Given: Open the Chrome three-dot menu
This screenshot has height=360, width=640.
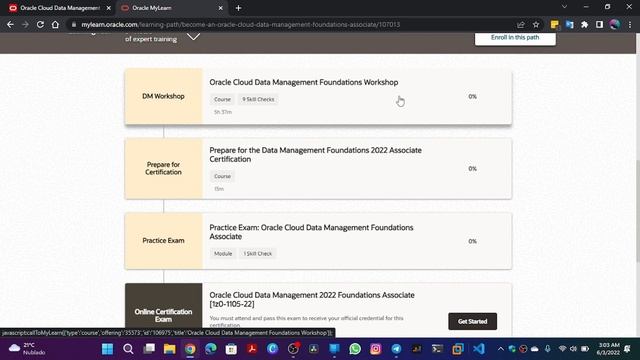Looking at the screenshot, I should point(630,24).
